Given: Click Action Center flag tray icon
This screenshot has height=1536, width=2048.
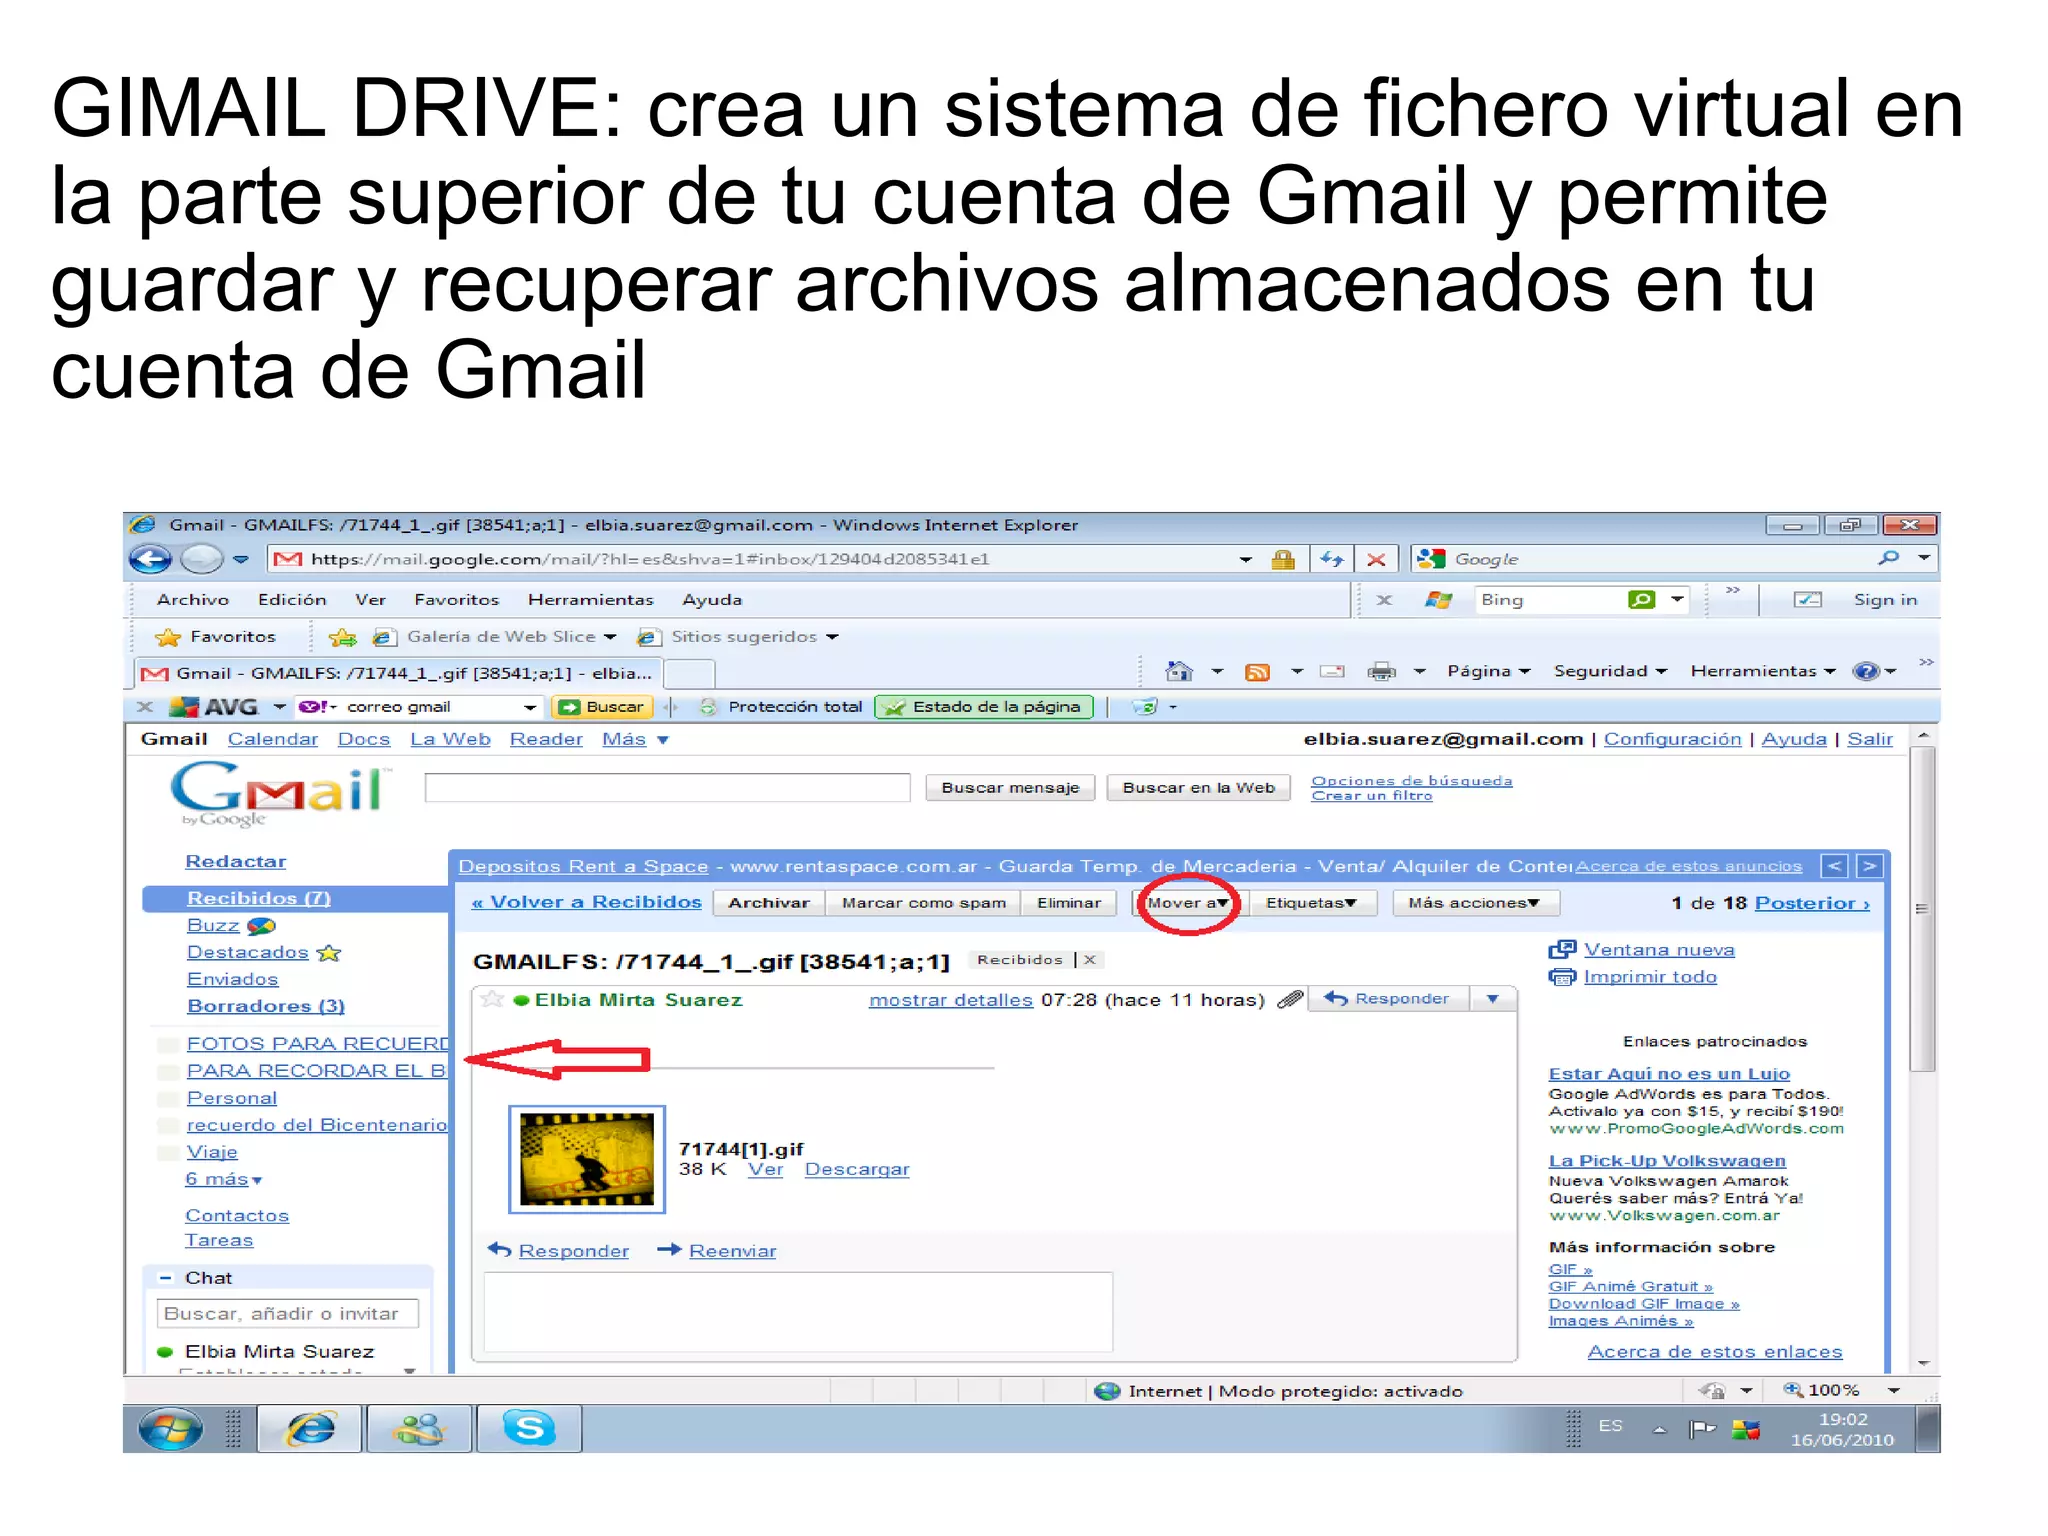Looking at the screenshot, I should (1701, 1429).
